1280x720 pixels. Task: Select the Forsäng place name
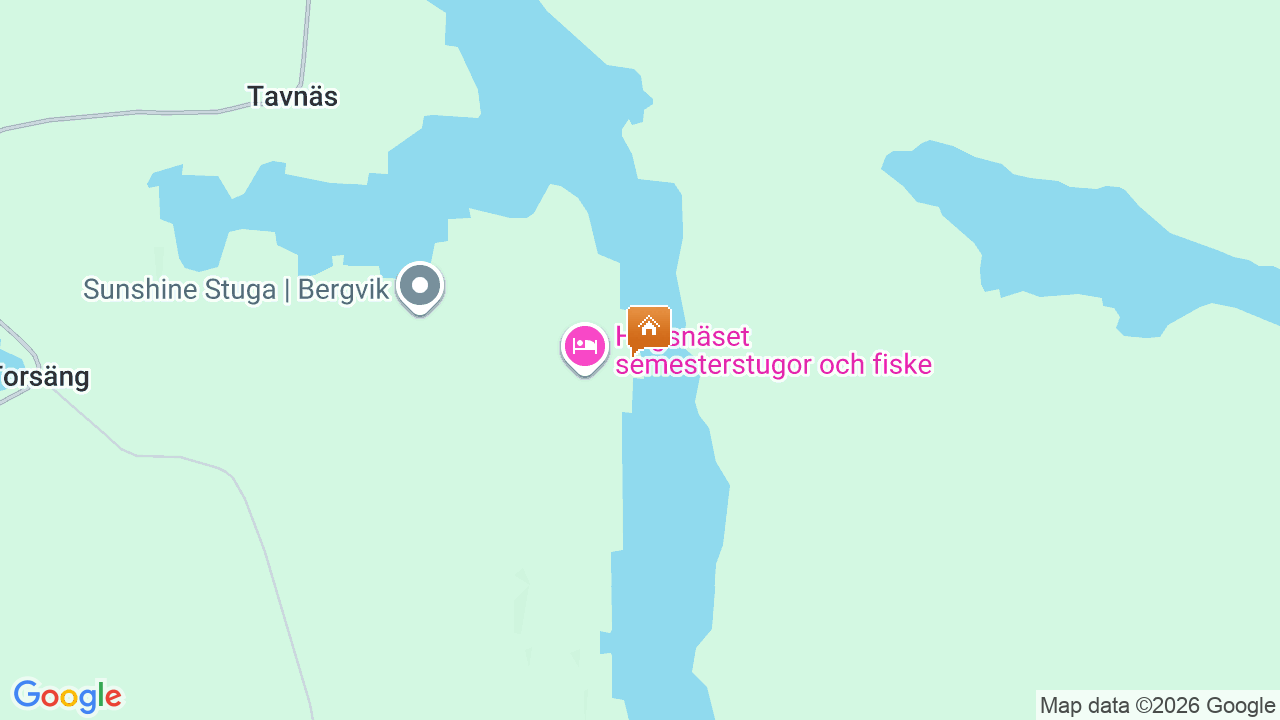tap(43, 377)
